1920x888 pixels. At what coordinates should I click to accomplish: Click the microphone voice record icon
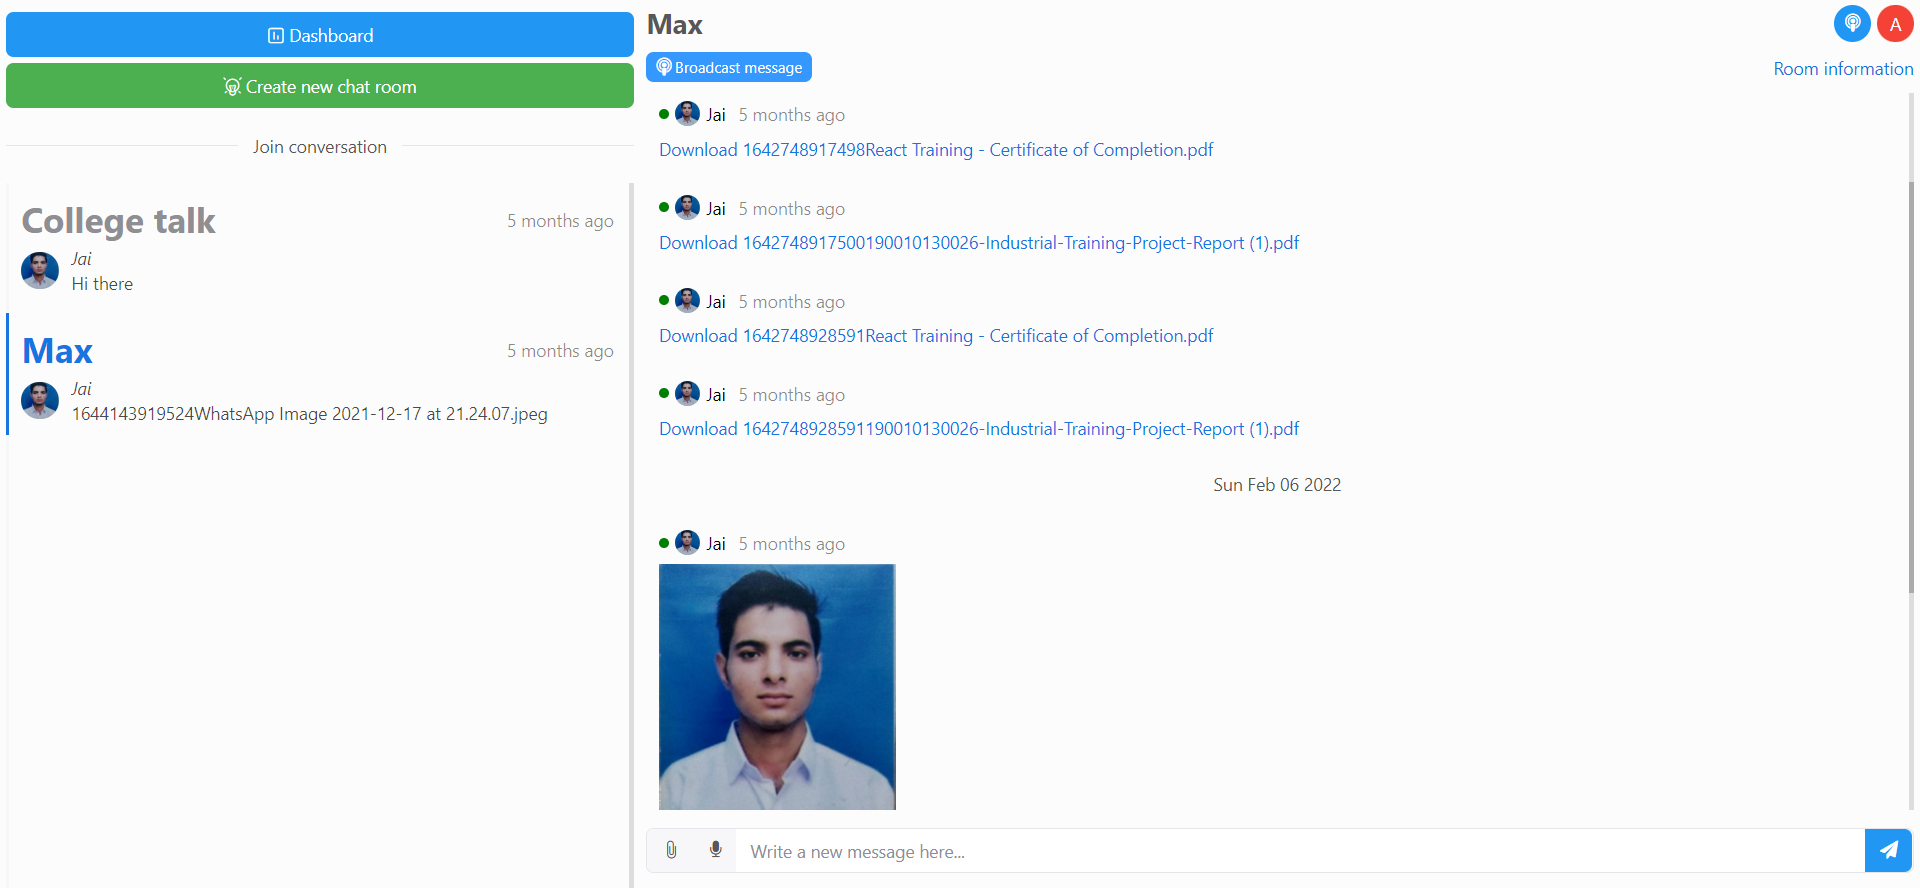716,850
